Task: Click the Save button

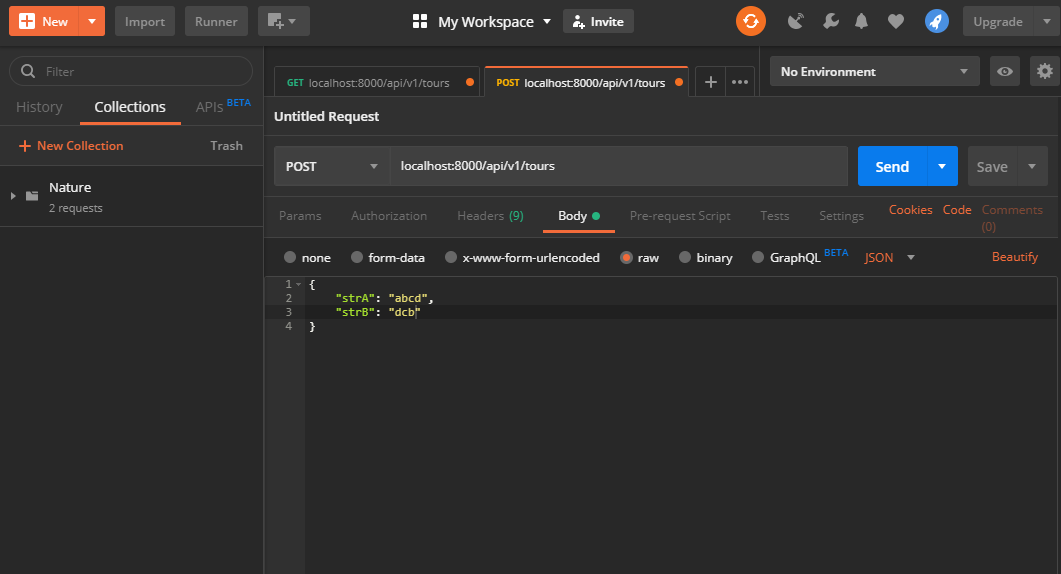Action: [992, 167]
